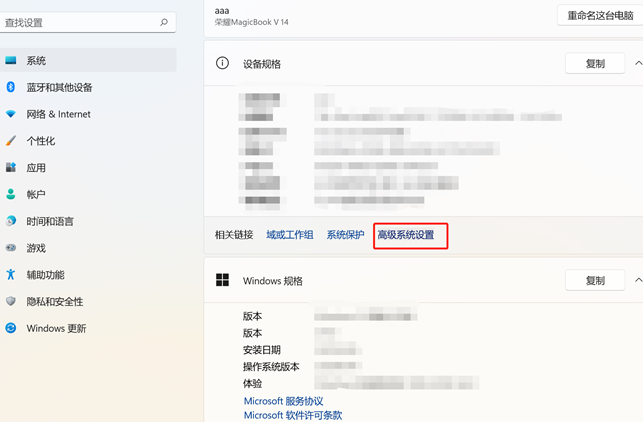The width and height of the screenshot is (643, 422).
Task: Open the 应用 apps icon
Action: 11,168
